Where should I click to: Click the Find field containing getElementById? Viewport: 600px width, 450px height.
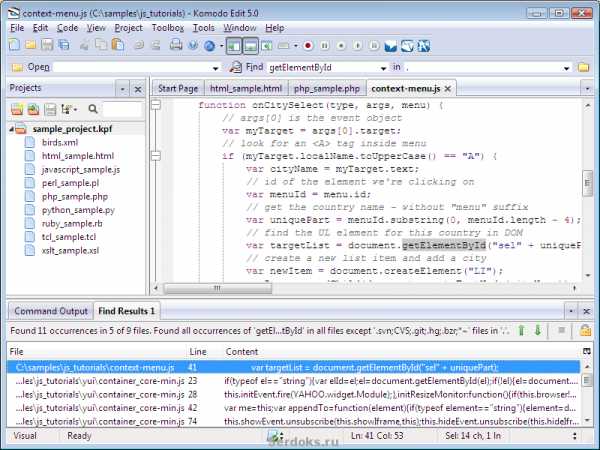point(323,68)
